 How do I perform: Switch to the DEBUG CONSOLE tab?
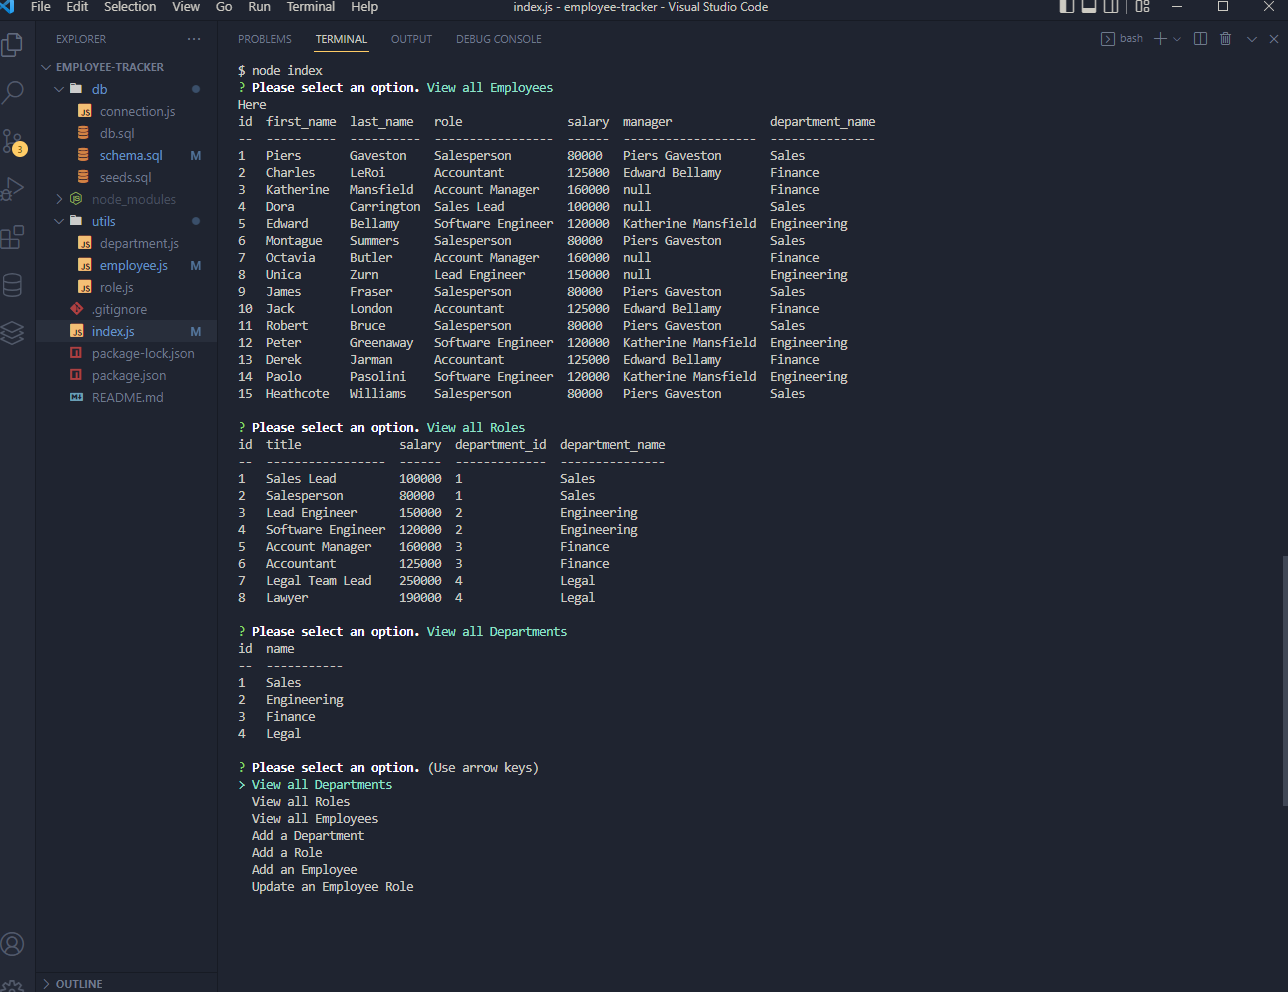click(498, 39)
